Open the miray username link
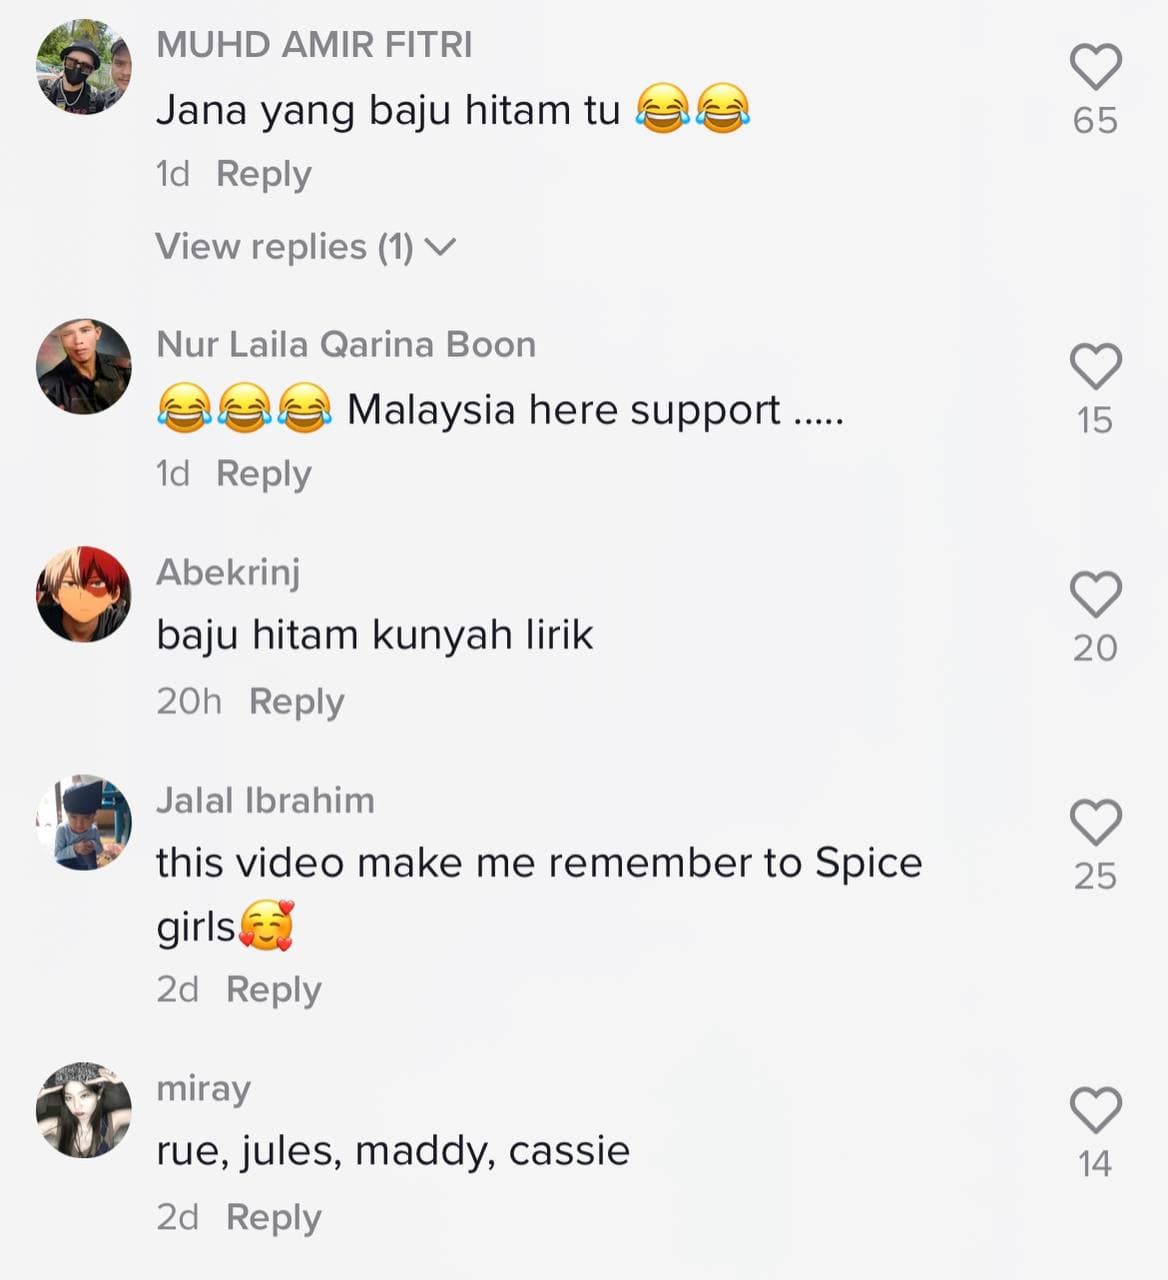 (x=203, y=1088)
